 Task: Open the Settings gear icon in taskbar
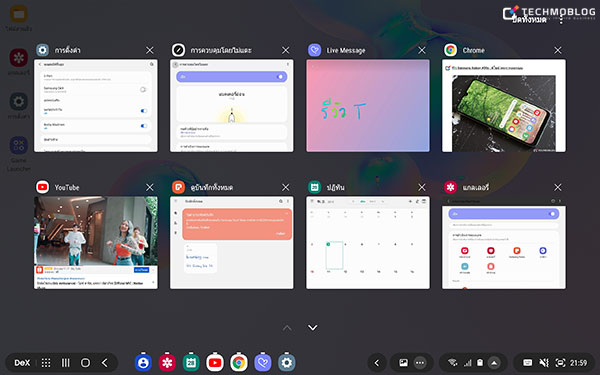287,362
